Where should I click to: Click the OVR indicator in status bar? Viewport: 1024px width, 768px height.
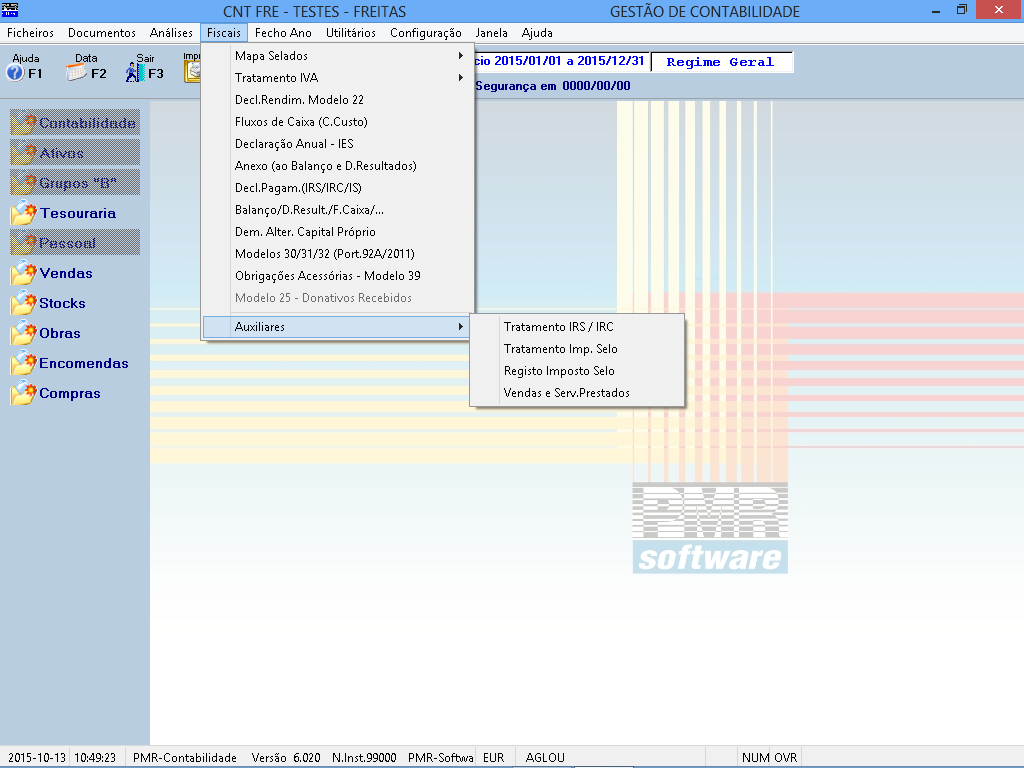click(786, 758)
